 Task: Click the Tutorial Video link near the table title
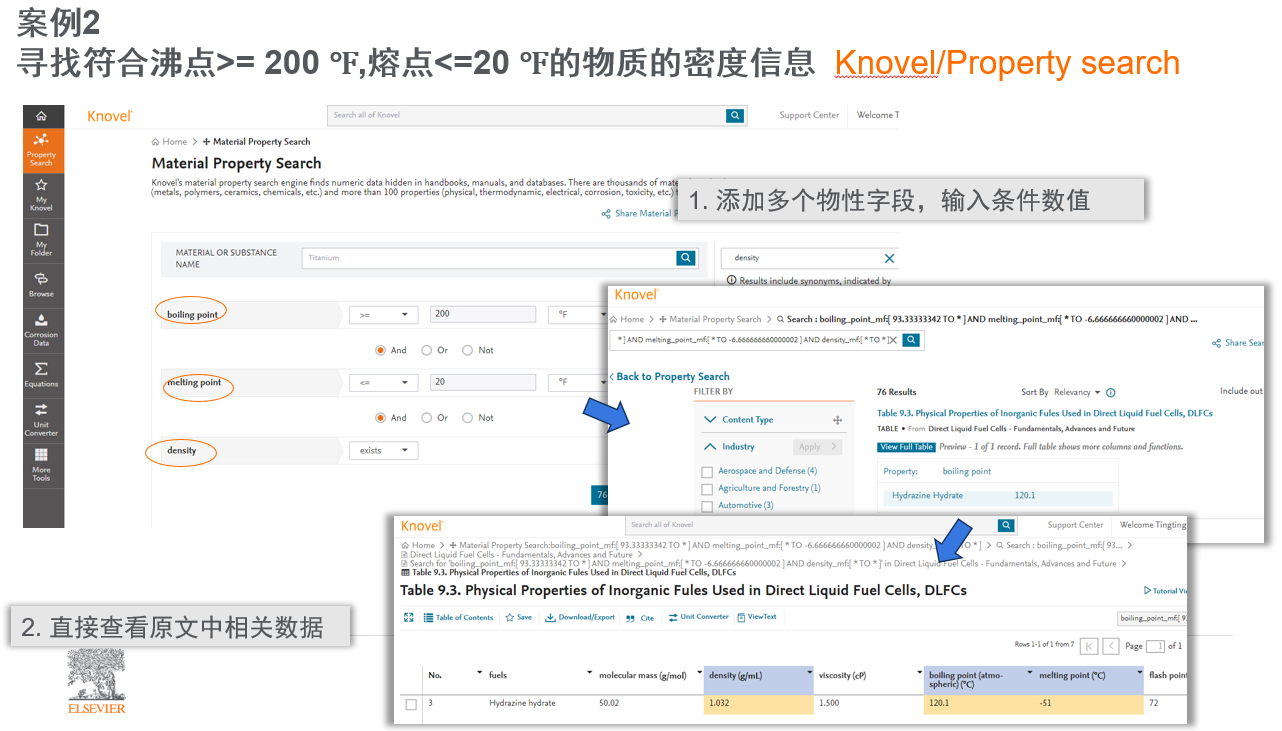point(1166,591)
